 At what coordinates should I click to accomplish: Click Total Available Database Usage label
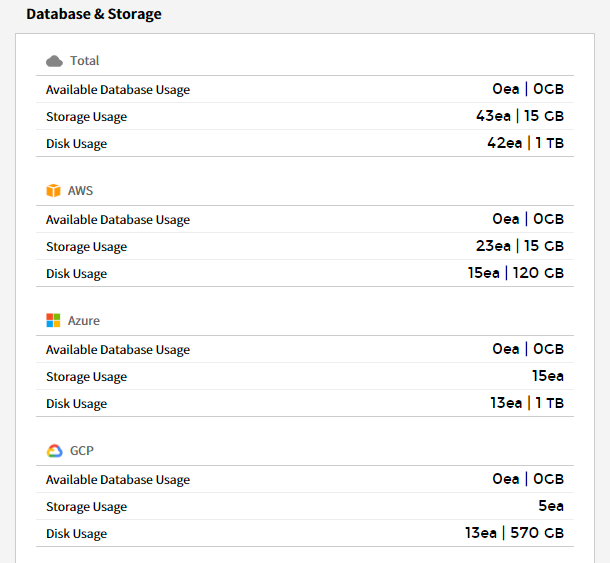point(118,90)
